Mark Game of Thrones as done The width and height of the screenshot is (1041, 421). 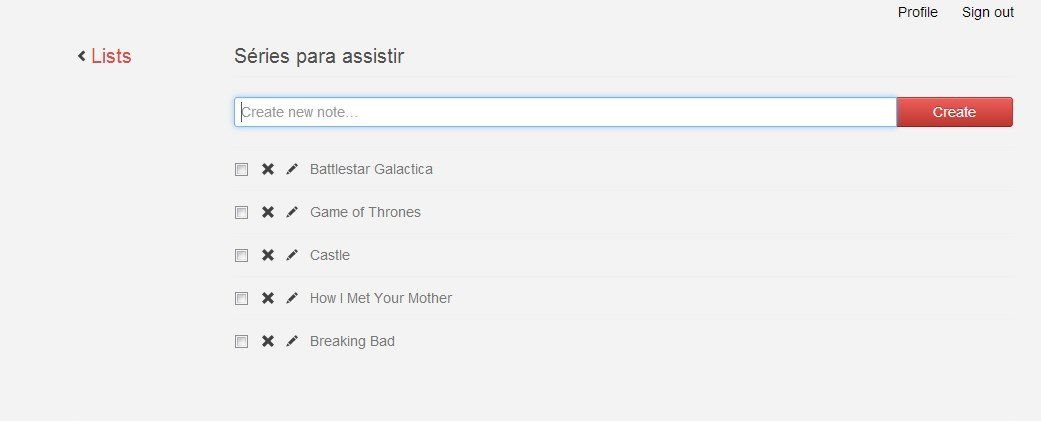tap(242, 212)
